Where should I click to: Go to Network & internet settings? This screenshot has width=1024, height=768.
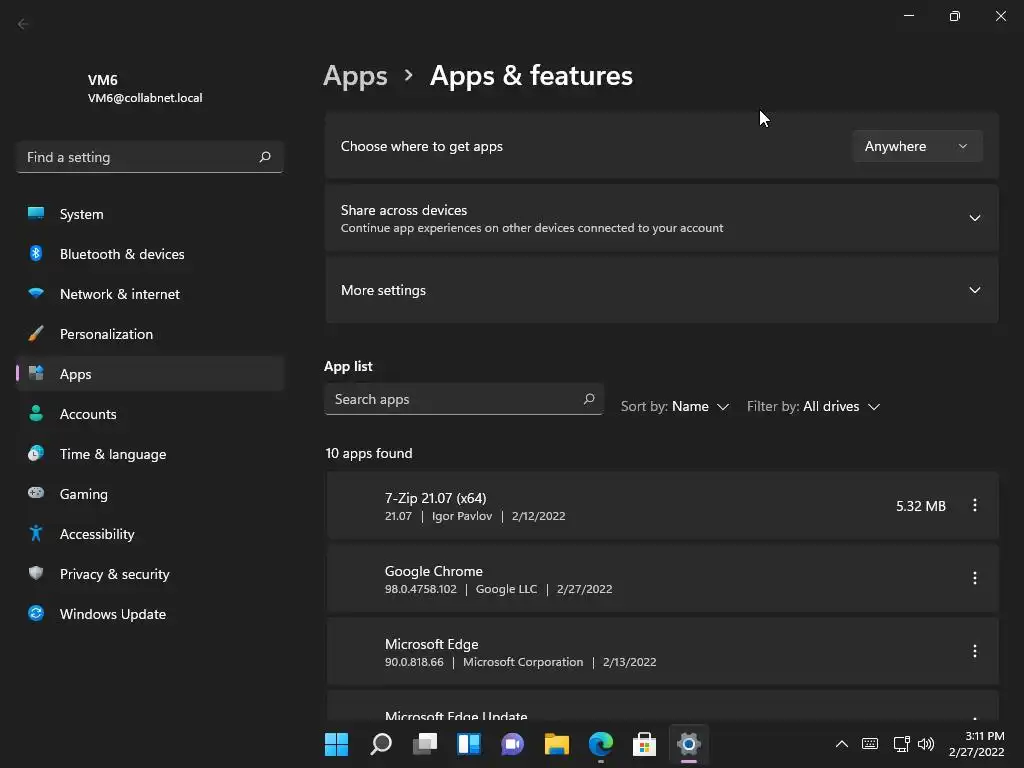pos(150,294)
